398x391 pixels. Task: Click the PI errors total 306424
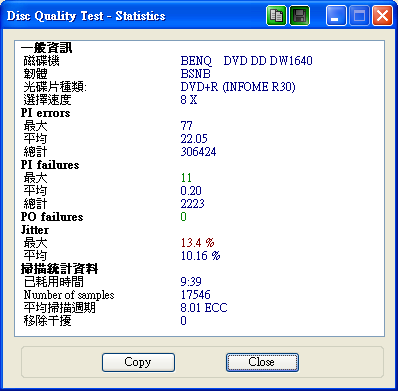click(198, 152)
